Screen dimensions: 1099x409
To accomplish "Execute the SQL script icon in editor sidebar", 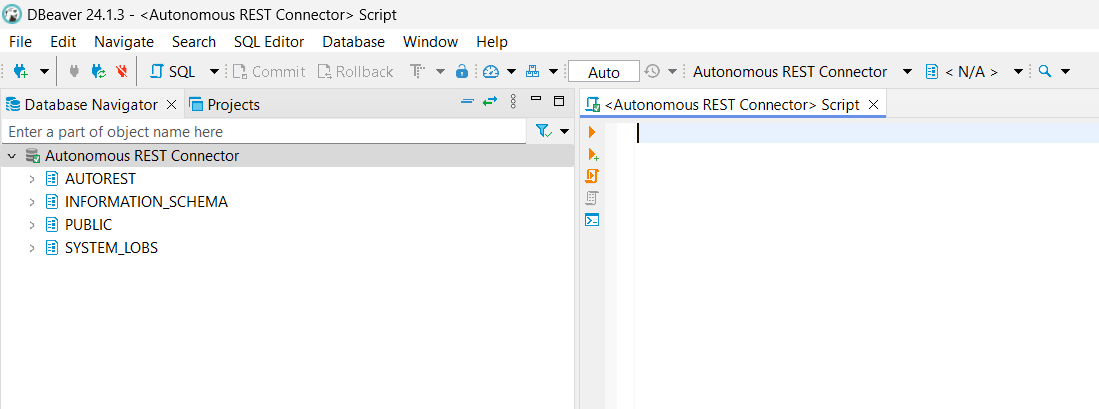I will pos(592,176).
